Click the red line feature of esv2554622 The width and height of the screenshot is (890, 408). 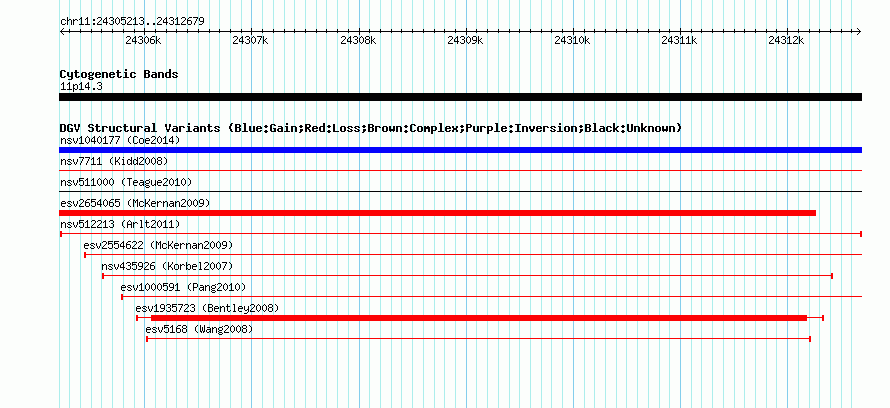coord(473,255)
